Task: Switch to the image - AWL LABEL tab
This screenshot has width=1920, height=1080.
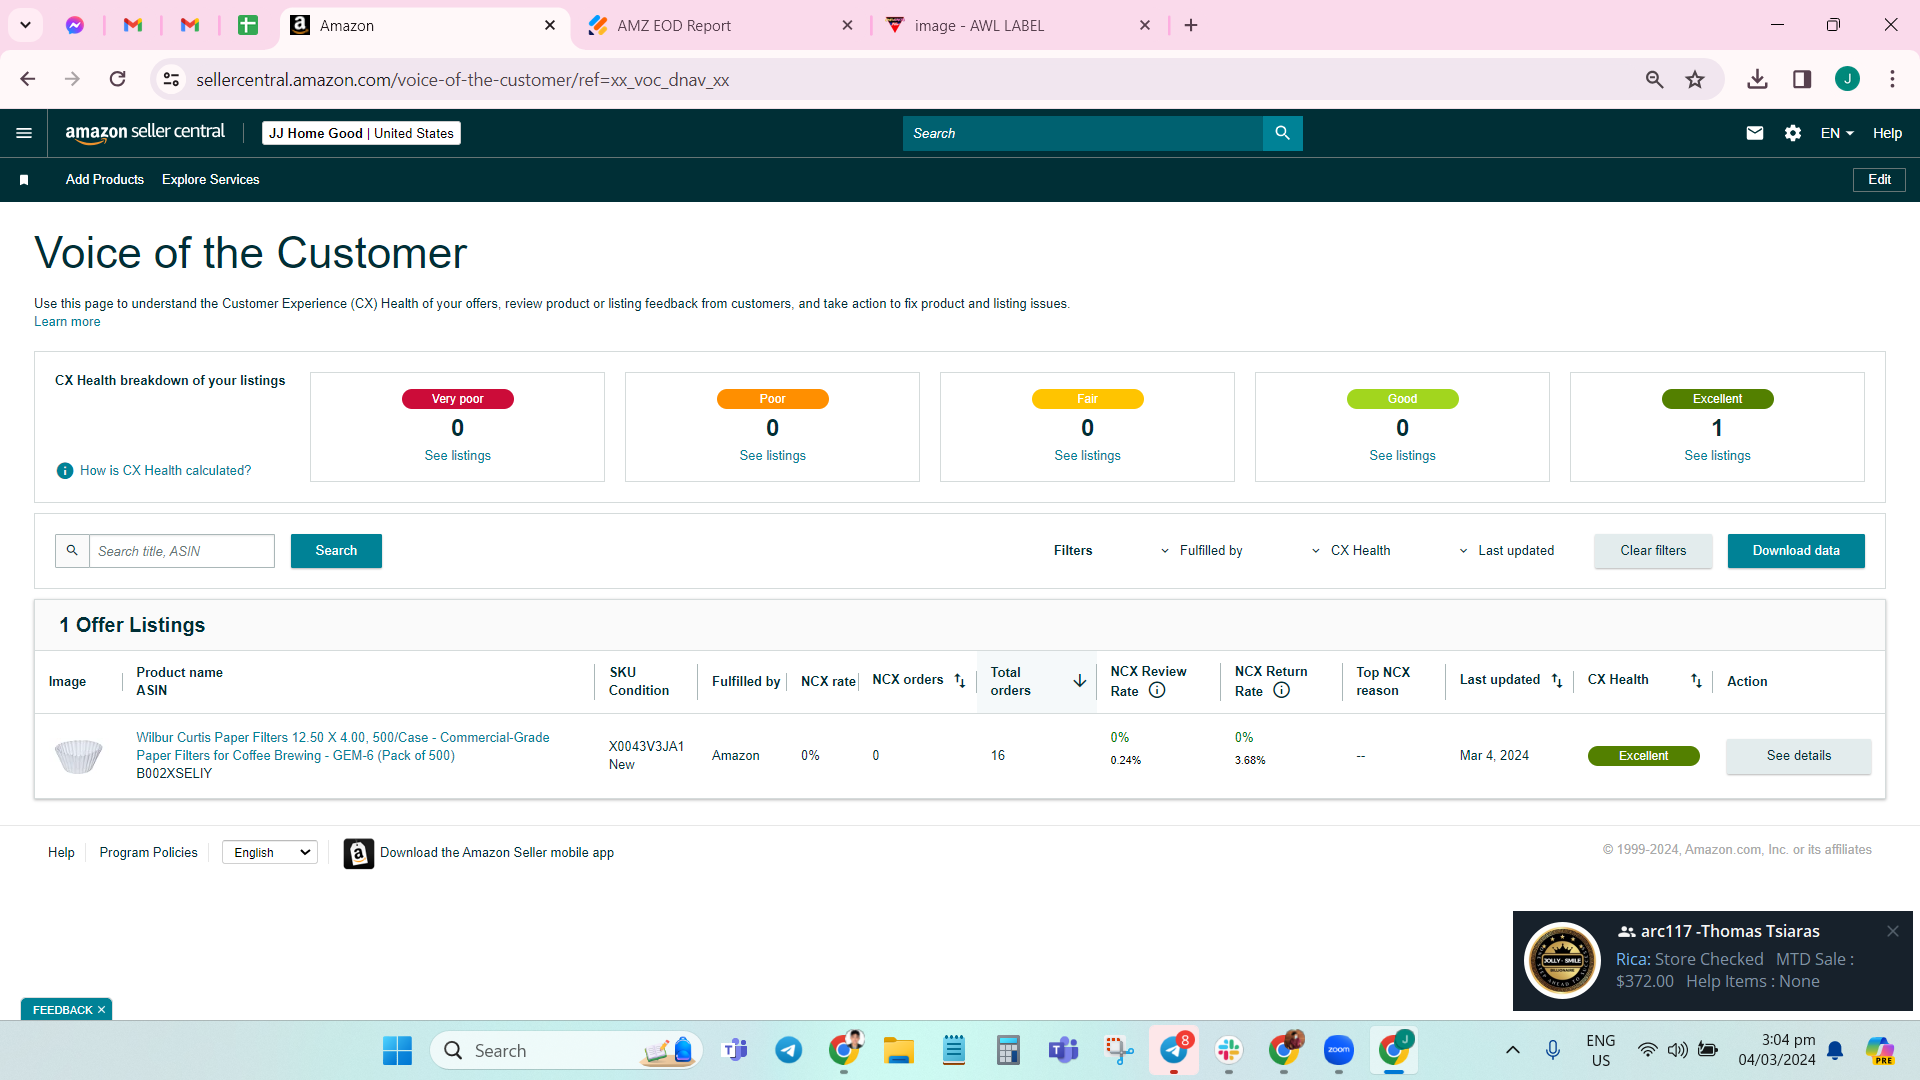Action: 1020,26
